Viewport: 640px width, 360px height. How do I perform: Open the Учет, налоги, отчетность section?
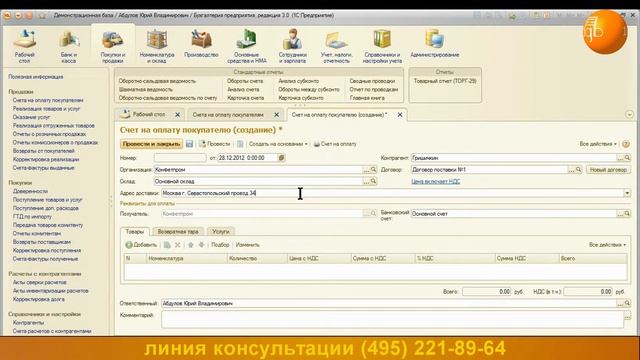[x=336, y=46]
